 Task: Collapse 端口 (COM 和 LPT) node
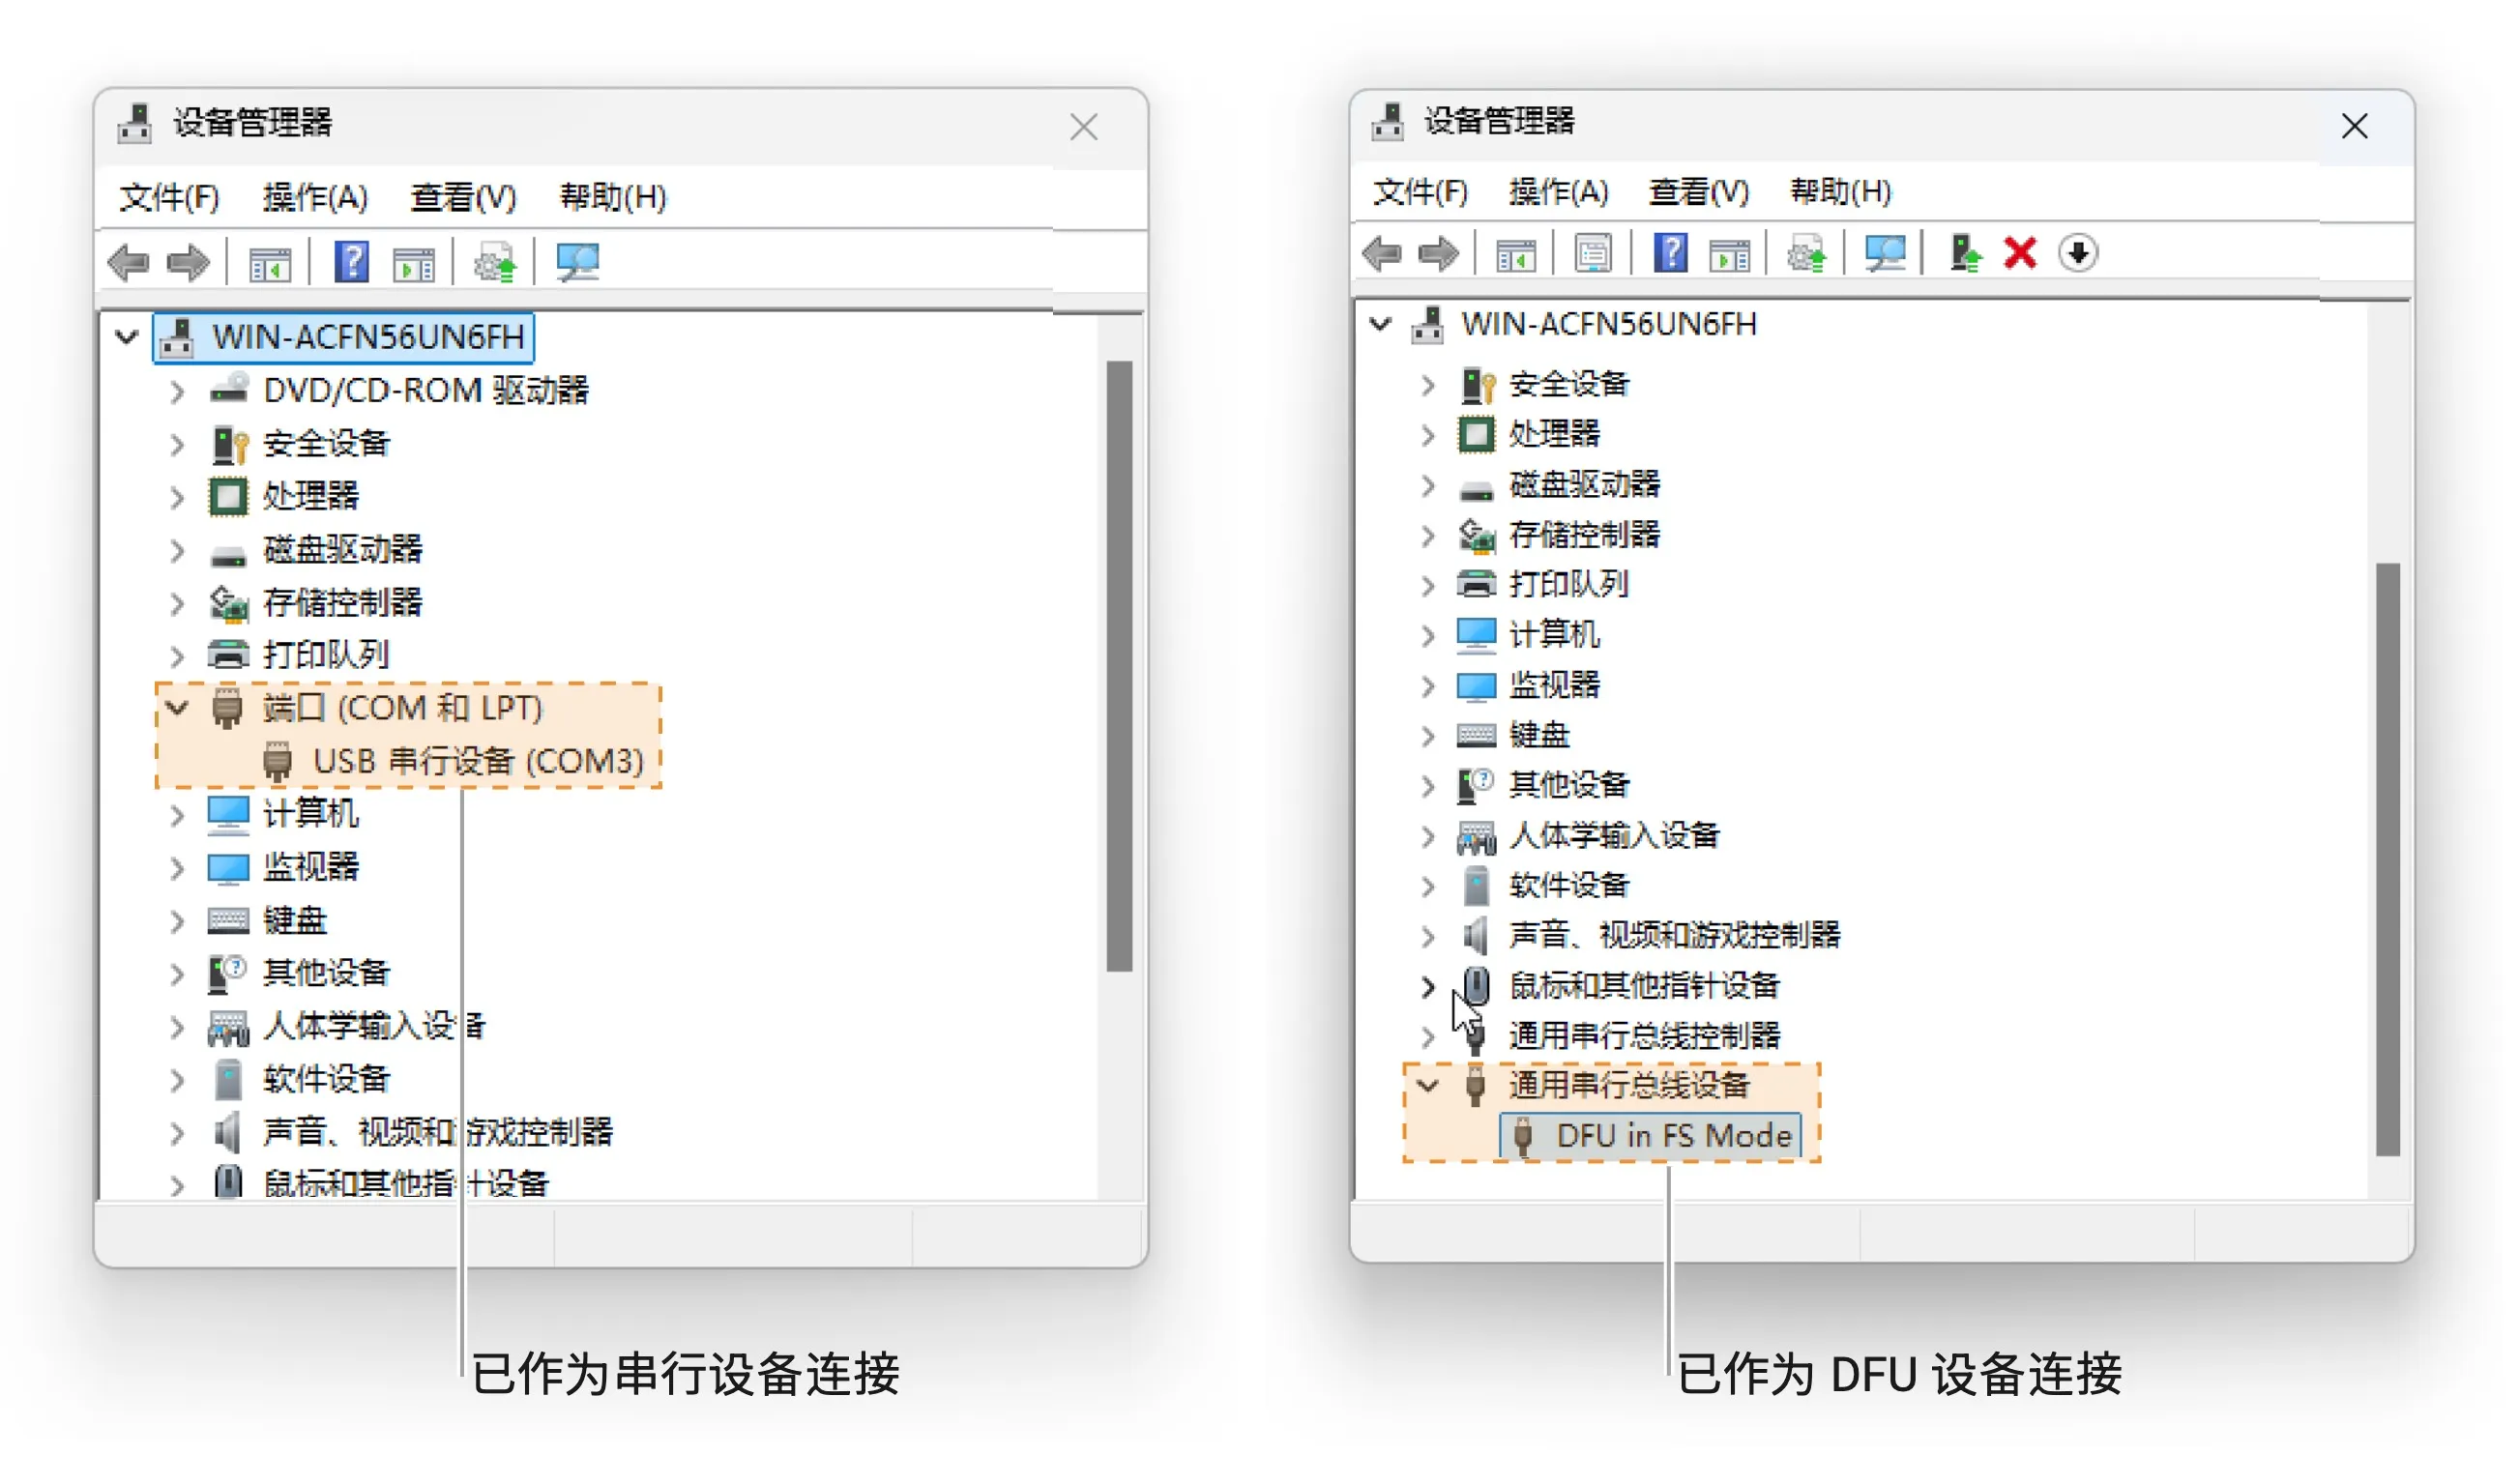click(x=177, y=709)
